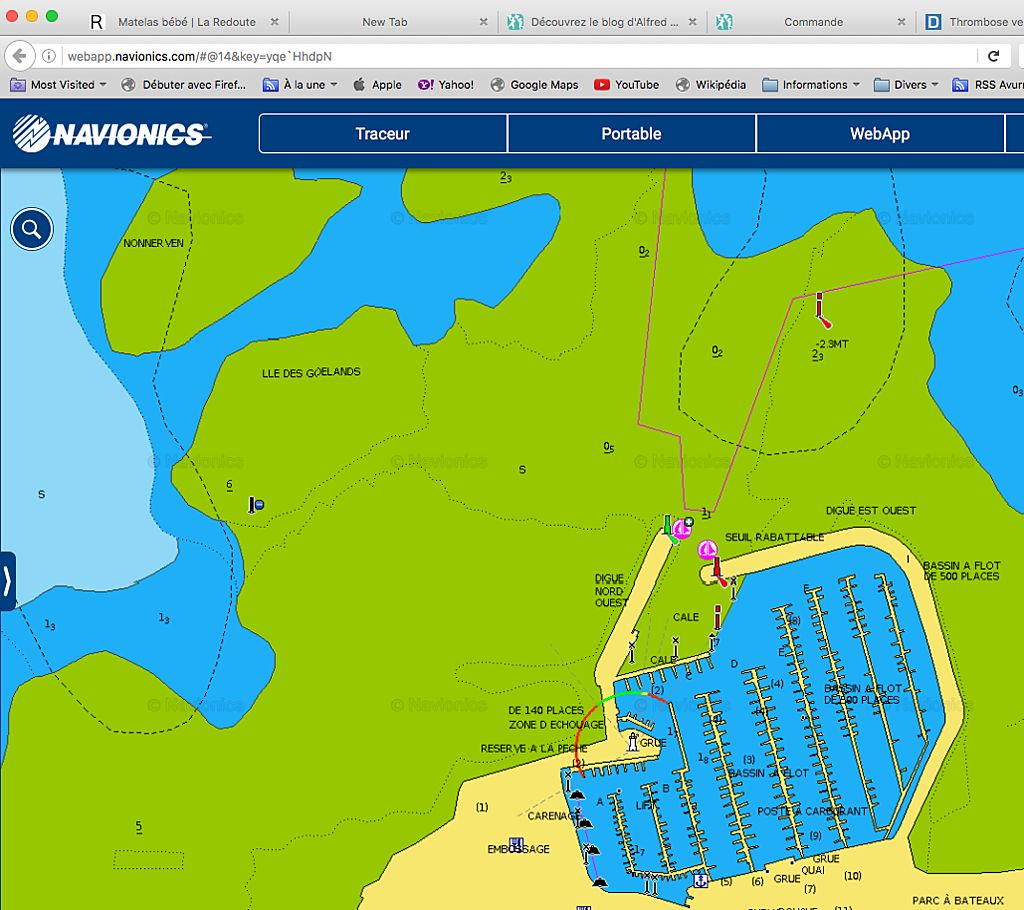
Task: Select the red buoy above the -2.3MT label
Action: click(x=822, y=310)
